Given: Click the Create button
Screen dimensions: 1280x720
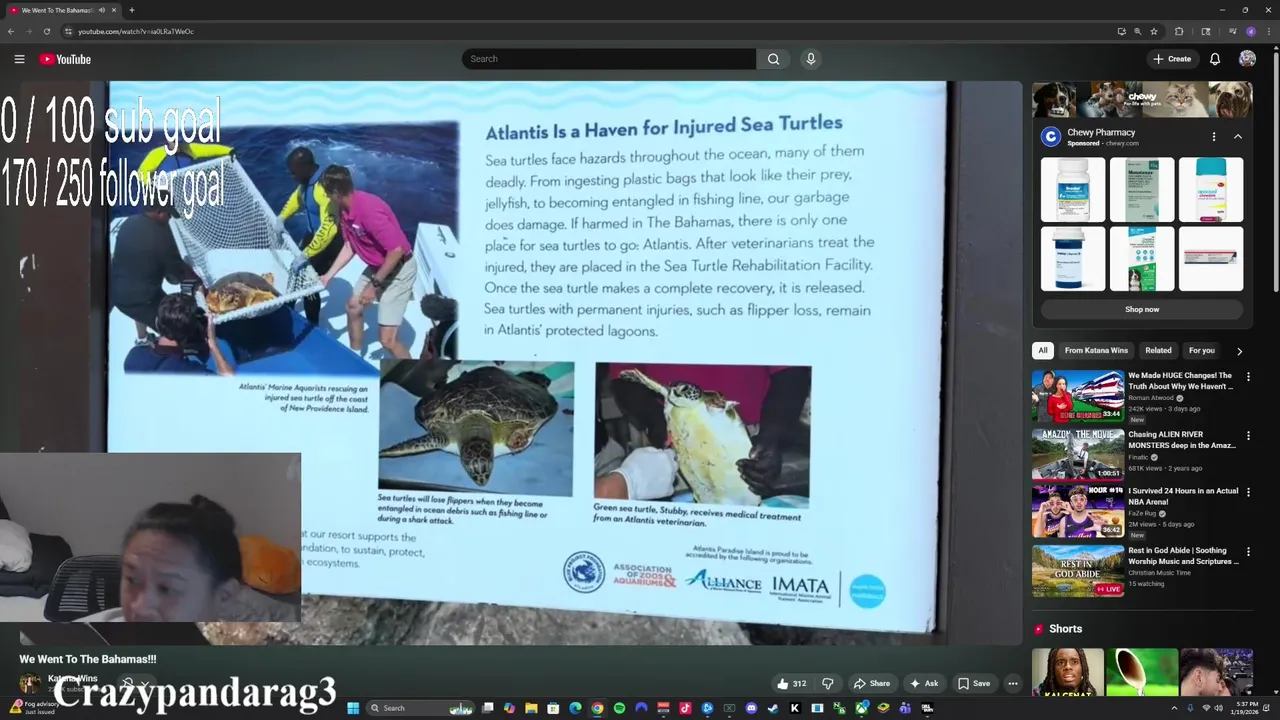Looking at the screenshot, I should (x=1172, y=59).
